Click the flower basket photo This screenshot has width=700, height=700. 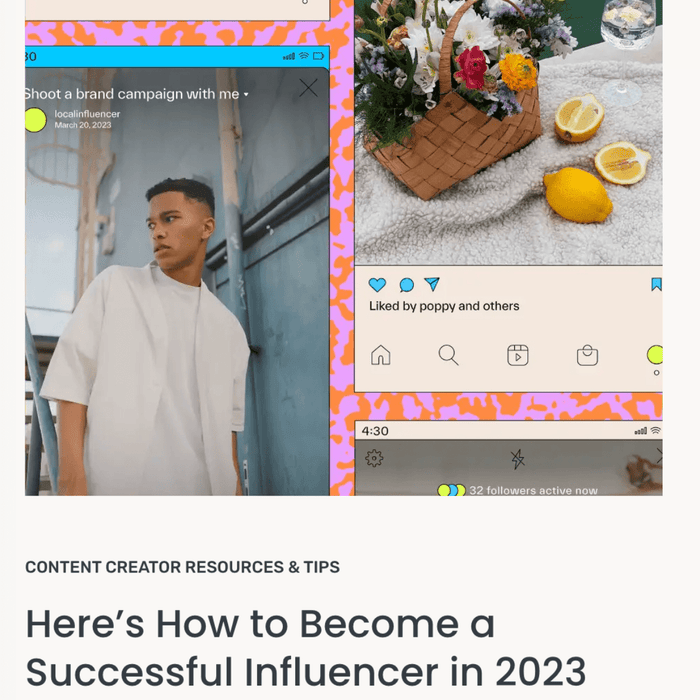(x=508, y=132)
